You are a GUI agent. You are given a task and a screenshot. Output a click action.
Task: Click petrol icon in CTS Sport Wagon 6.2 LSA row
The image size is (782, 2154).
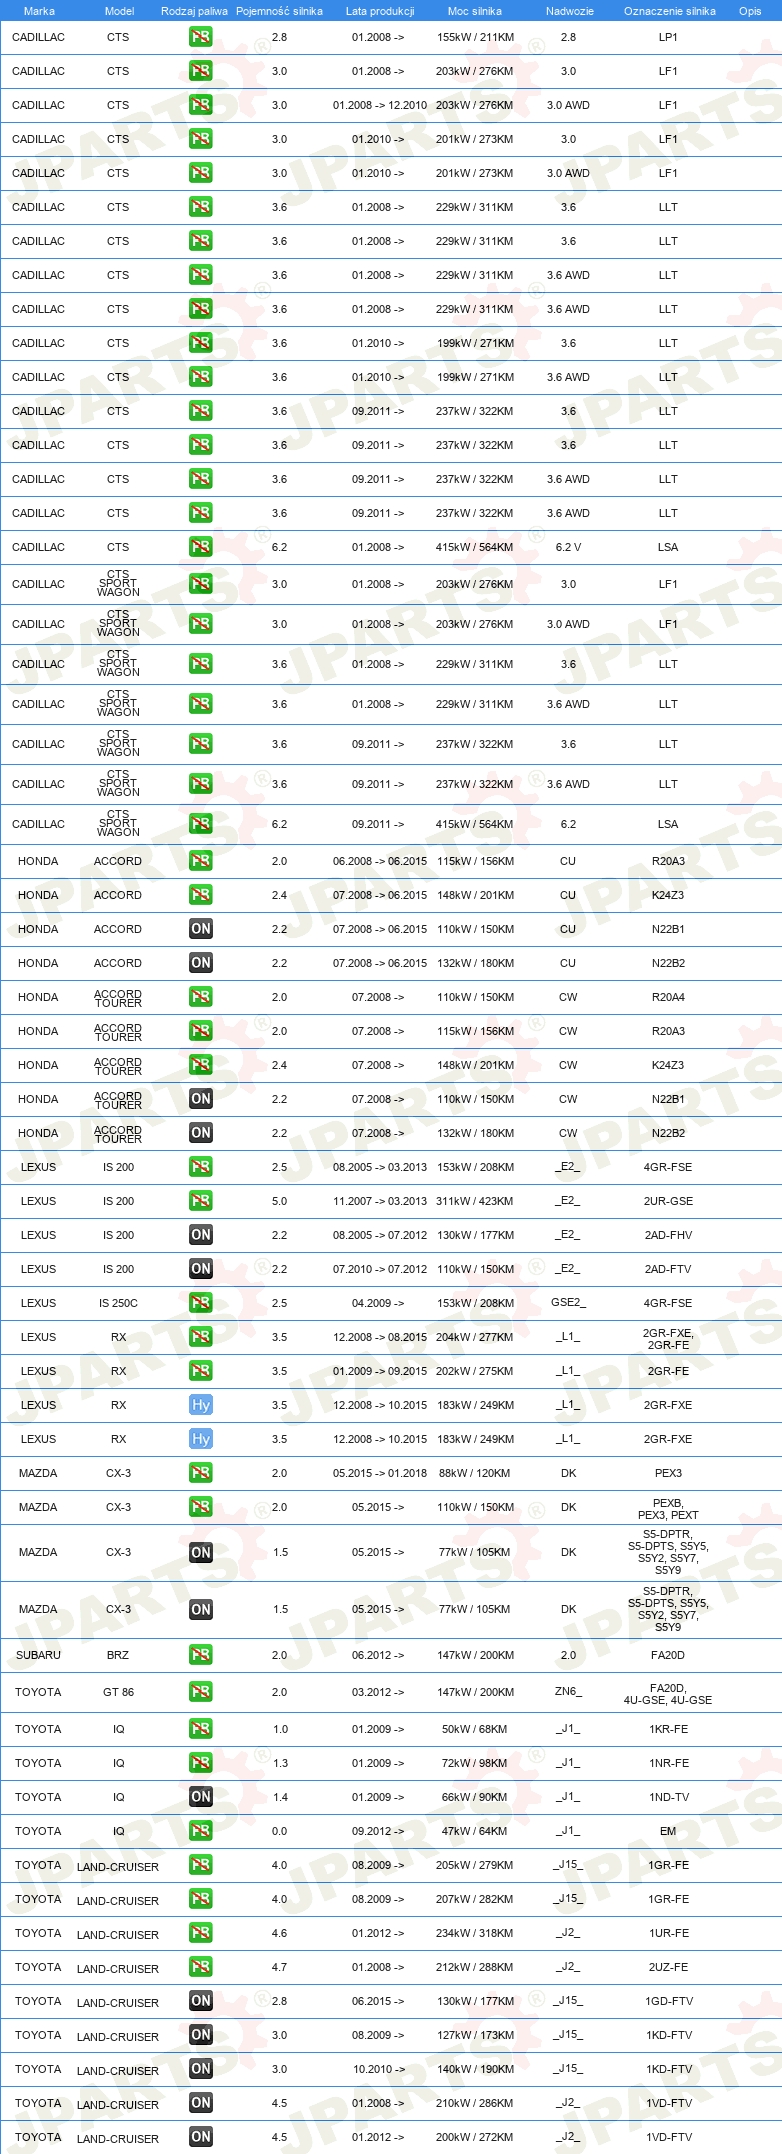[x=201, y=824]
